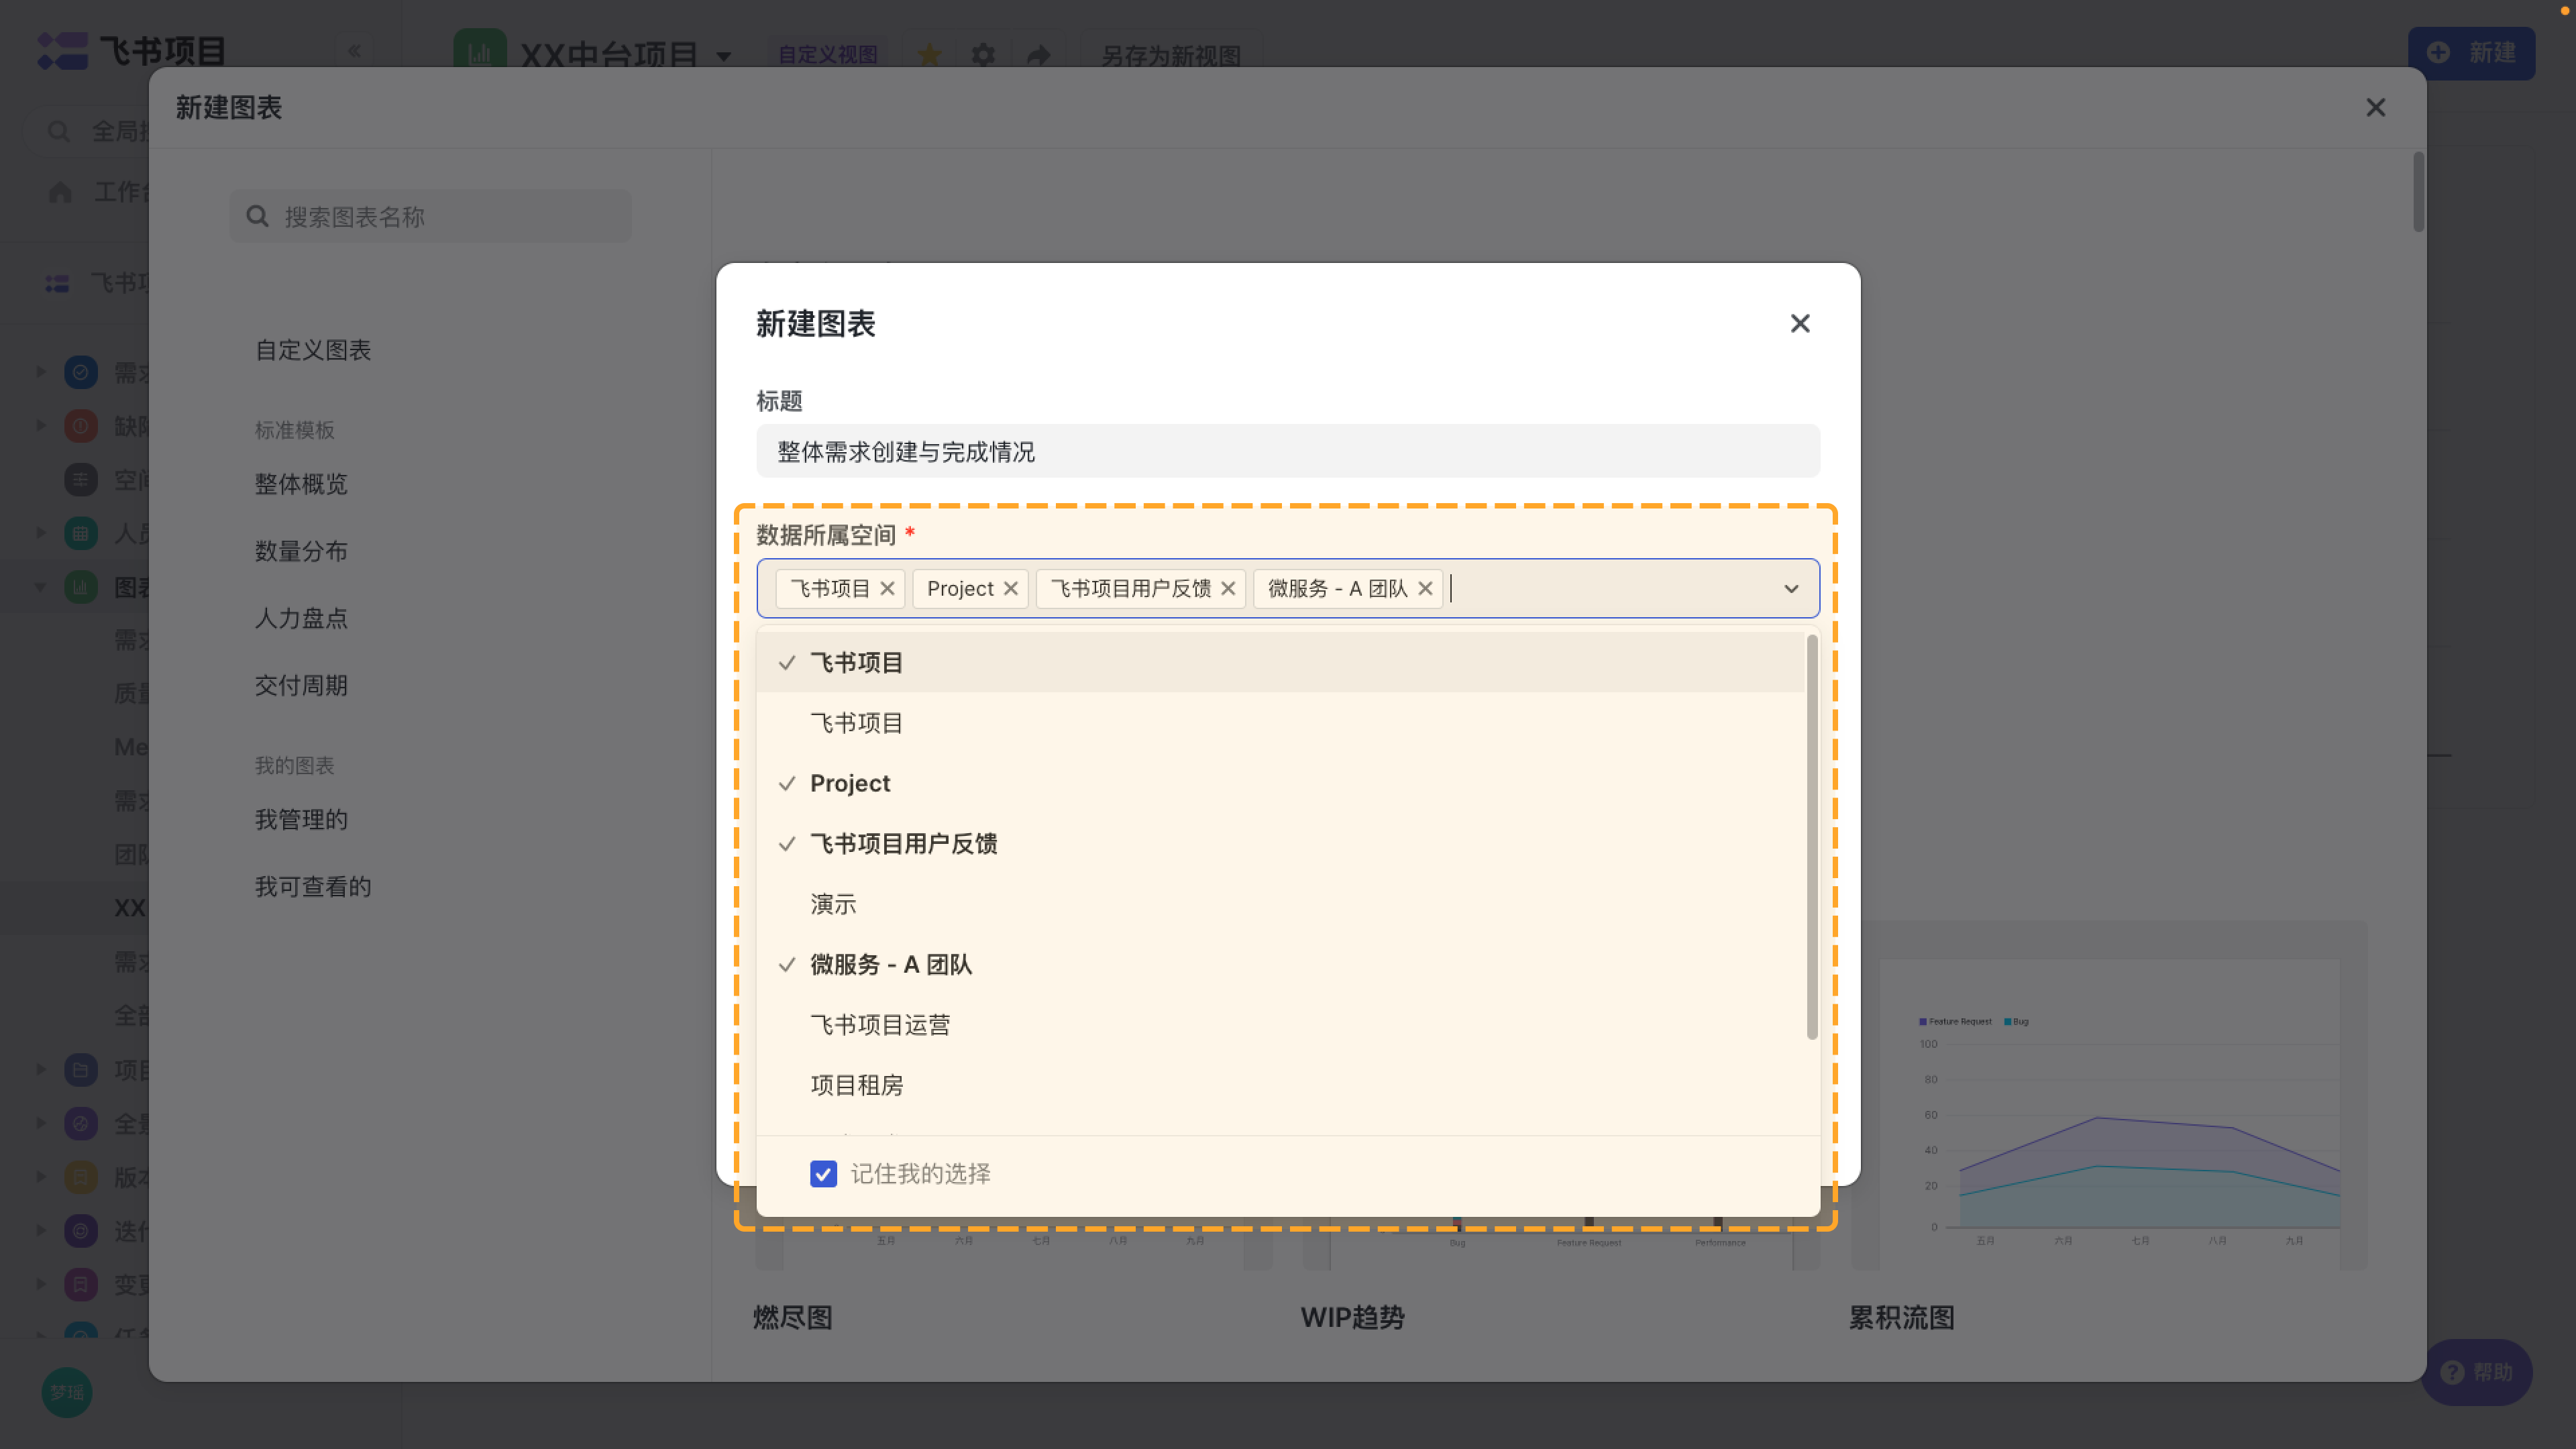This screenshot has width=2576, height=1449.
Task: Collapse the 数据所属空间 dropdown arrow
Action: (1791, 589)
